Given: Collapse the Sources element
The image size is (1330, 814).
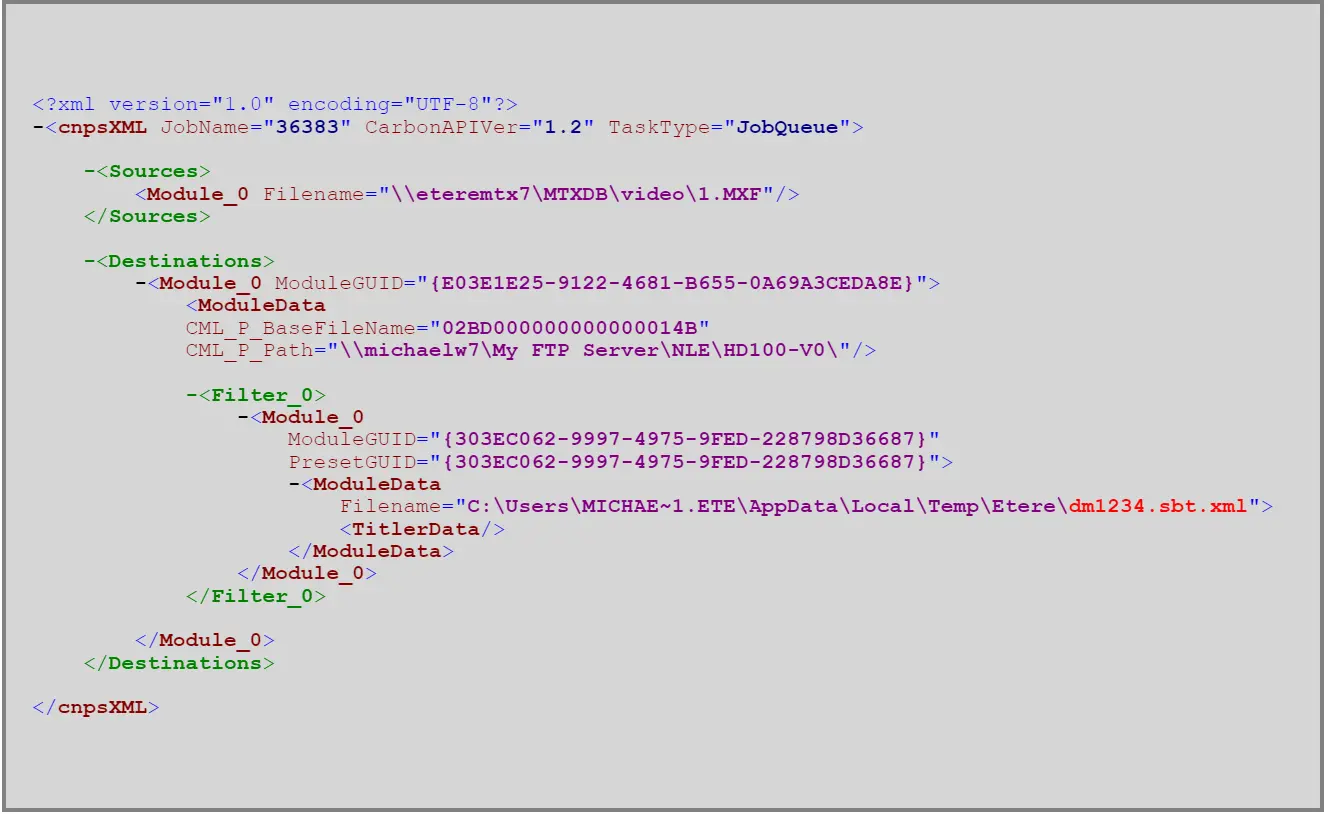Looking at the screenshot, I should (89, 172).
